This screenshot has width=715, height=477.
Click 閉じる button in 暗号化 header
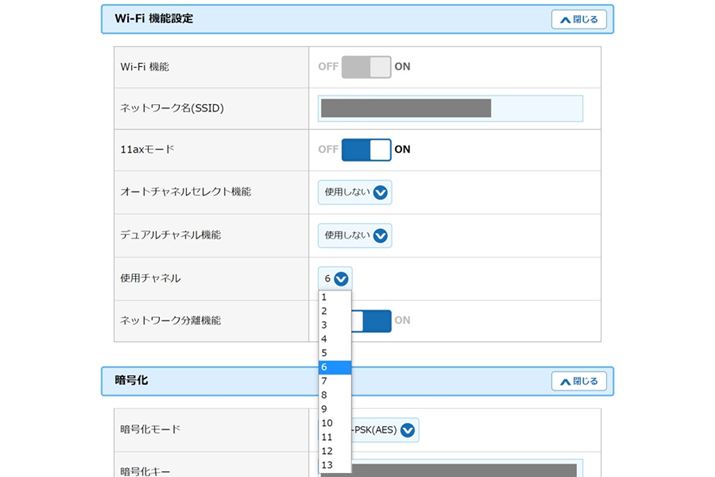point(578,381)
